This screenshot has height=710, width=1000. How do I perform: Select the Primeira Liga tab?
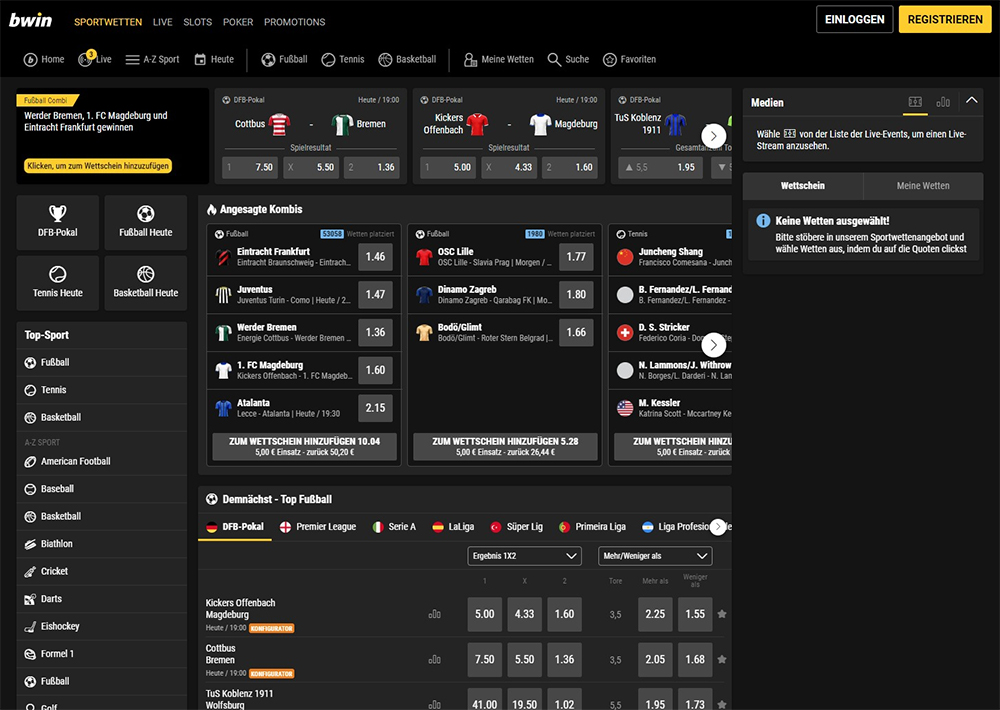[x=592, y=527]
